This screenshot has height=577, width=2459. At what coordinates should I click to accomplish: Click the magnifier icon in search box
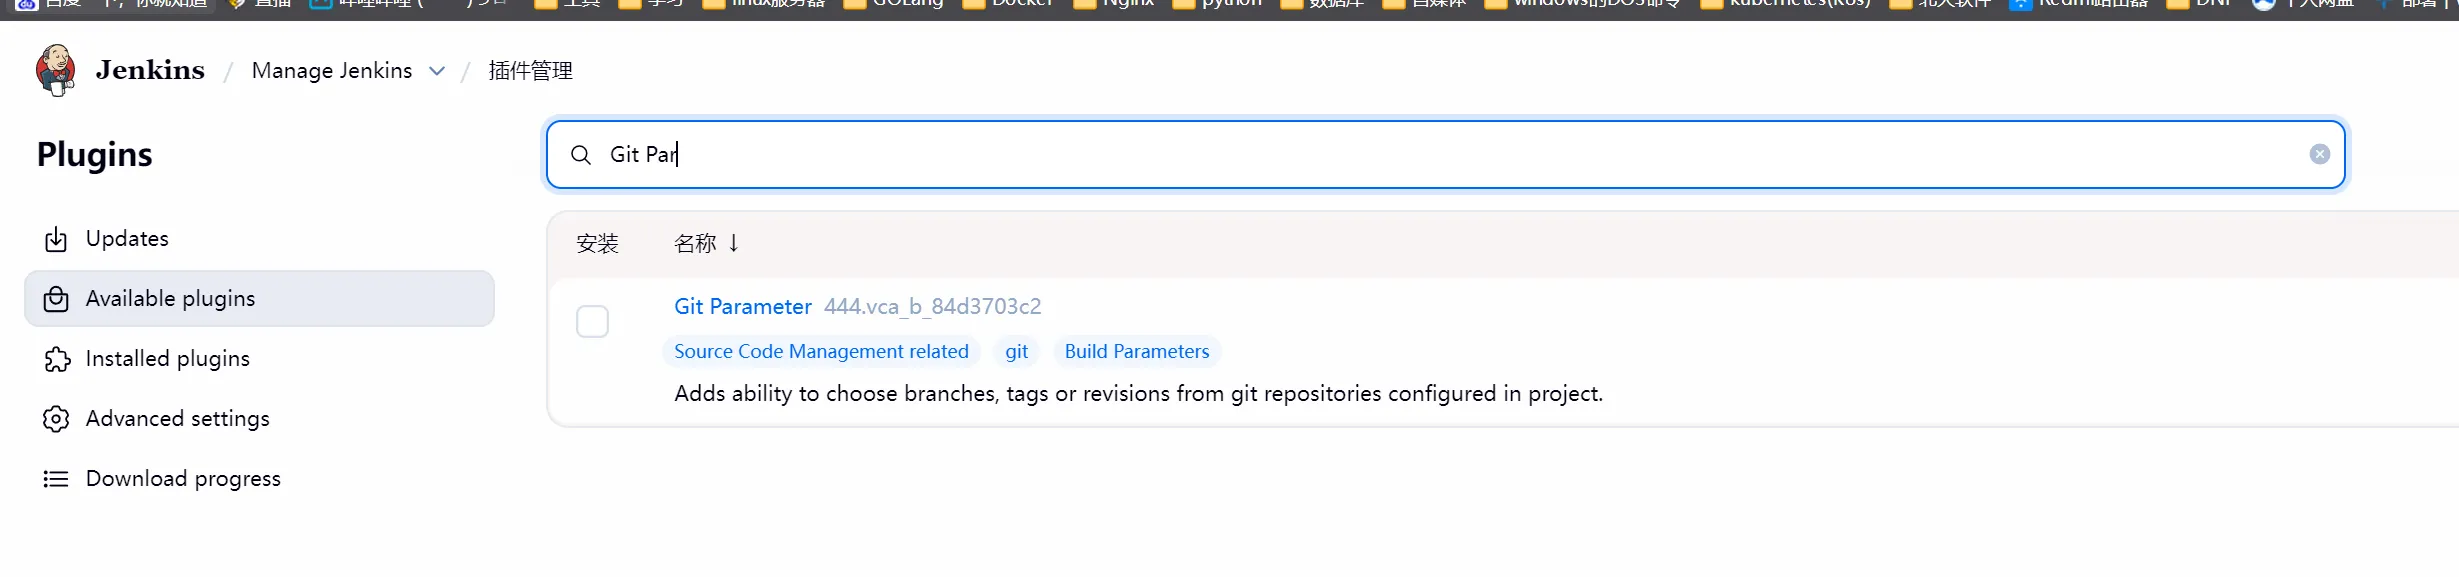point(581,155)
